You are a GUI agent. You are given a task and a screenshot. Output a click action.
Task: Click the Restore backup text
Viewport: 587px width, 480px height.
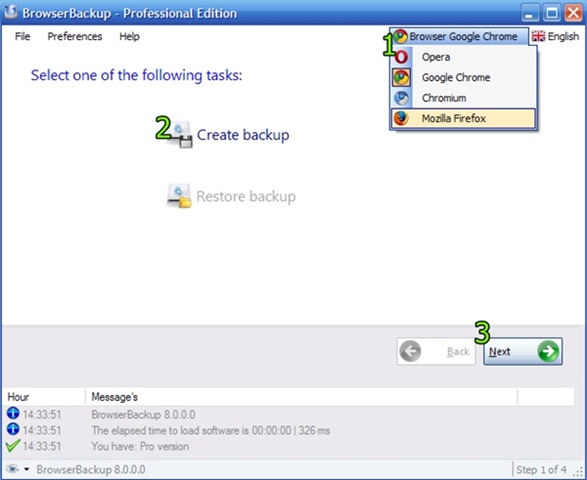point(246,196)
